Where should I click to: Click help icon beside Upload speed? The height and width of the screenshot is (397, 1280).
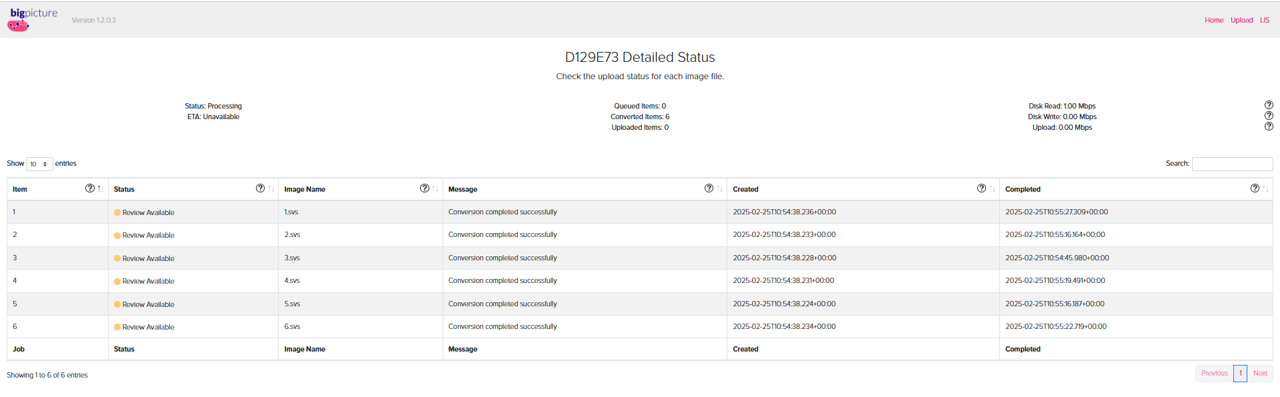pos(1269,127)
